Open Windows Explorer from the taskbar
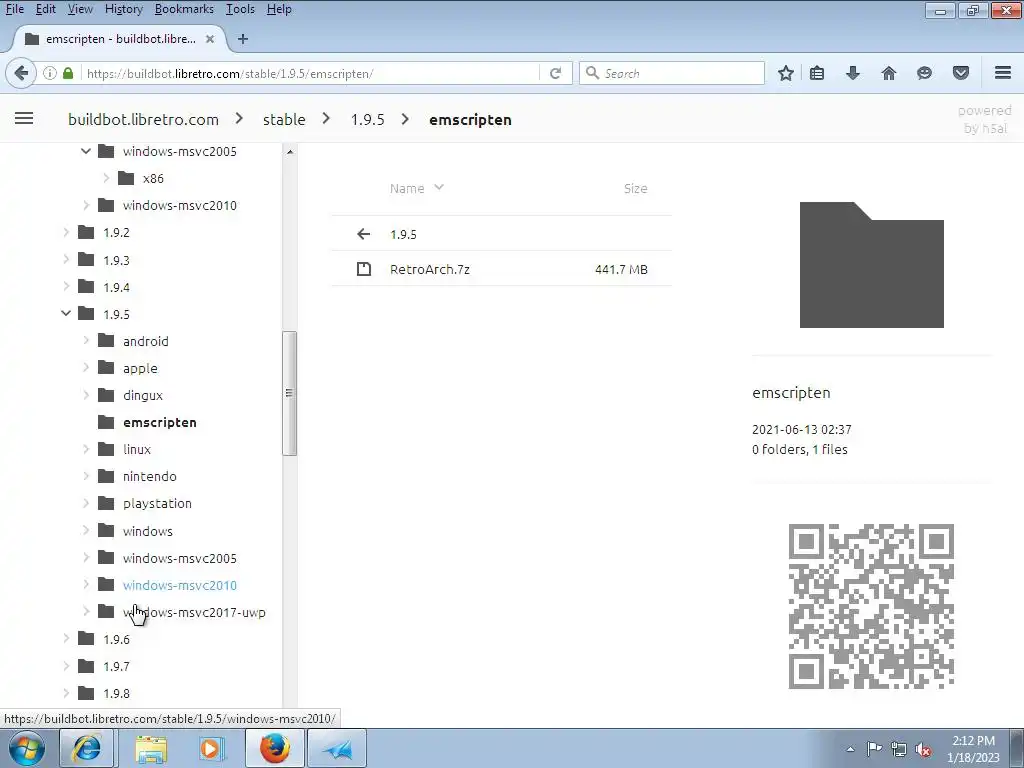This screenshot has width=1024, height=768. 151,748
